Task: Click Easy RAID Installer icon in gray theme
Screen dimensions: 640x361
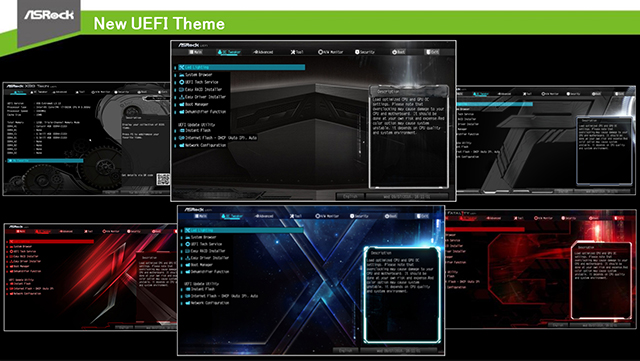Action: [x=182, y=89]
